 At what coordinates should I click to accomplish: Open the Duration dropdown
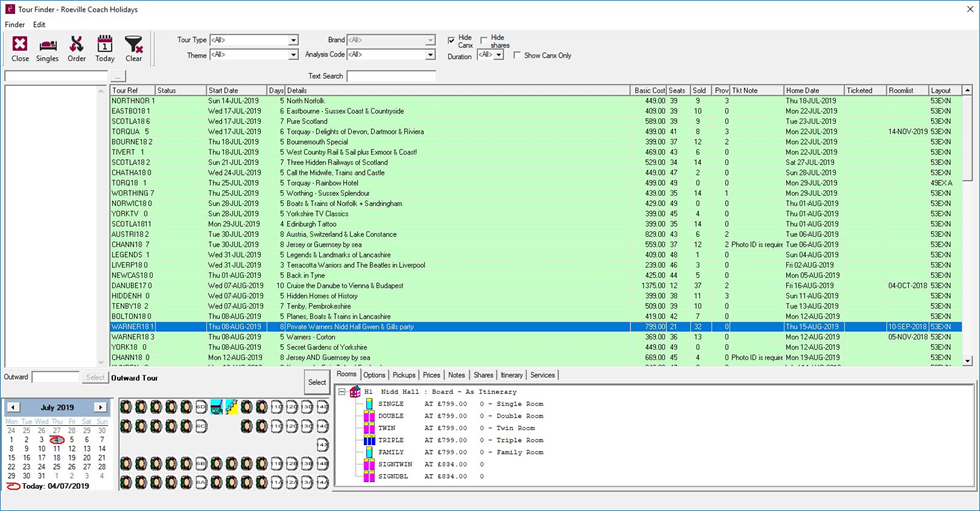point(499,55)
